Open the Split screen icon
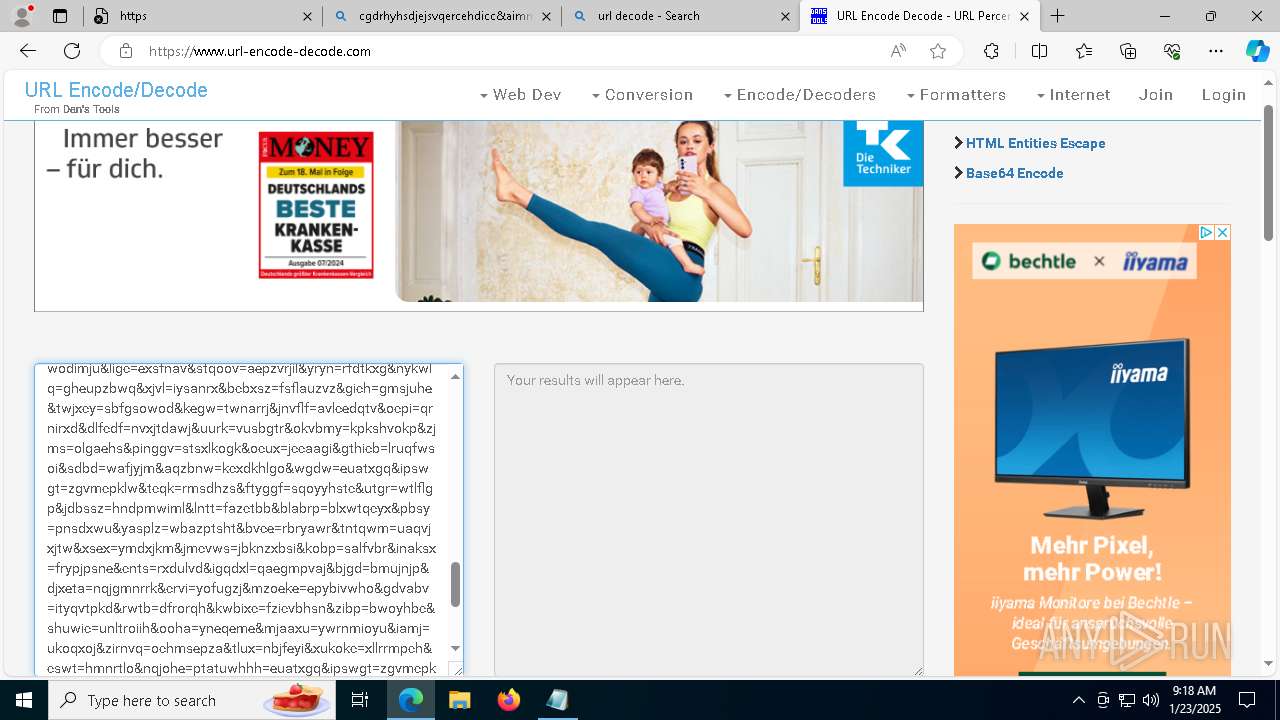Image resolution: width=1280 pixels, height=720 pixels. pyautogui.click(x=1039, y=51)
